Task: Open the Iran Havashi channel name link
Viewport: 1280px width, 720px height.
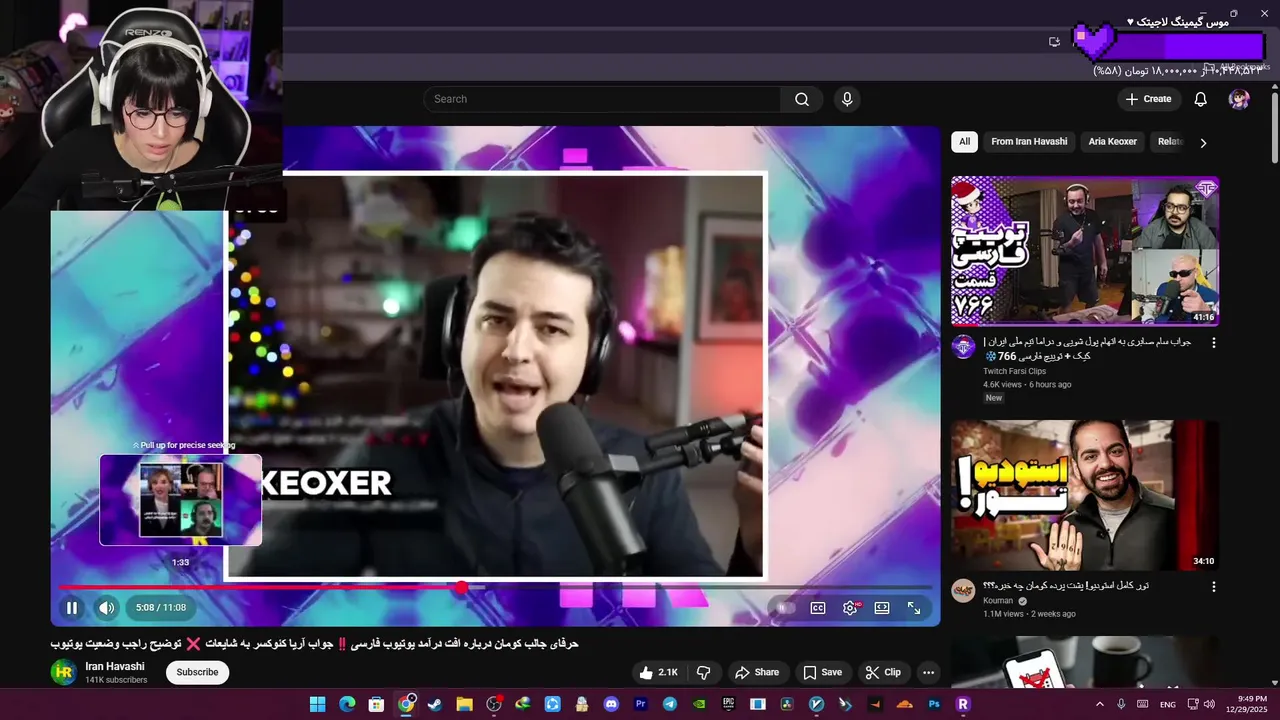Action: 115,666
